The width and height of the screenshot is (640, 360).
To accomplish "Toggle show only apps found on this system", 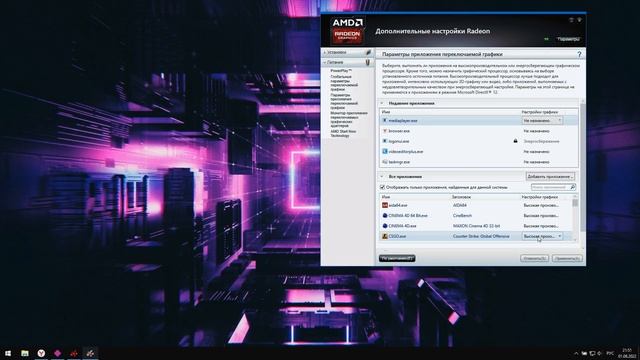I will point(382,187).
